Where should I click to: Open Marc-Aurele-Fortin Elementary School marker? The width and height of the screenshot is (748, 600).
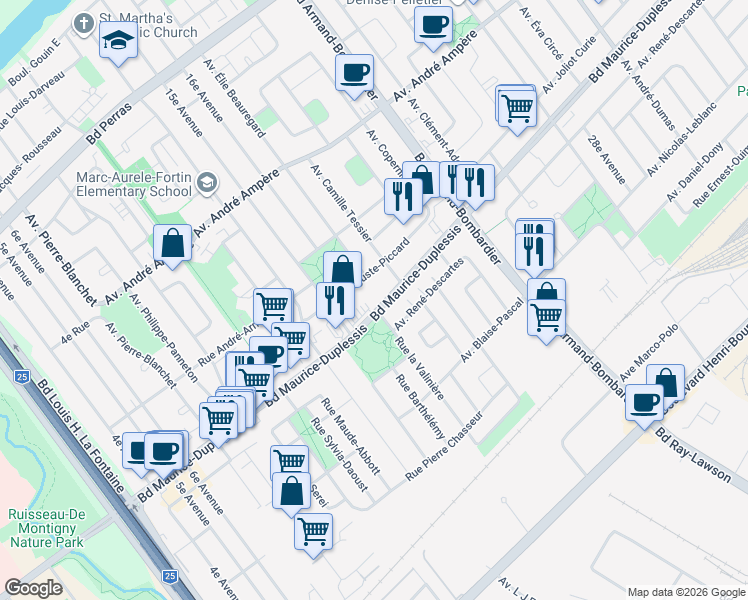207,183
